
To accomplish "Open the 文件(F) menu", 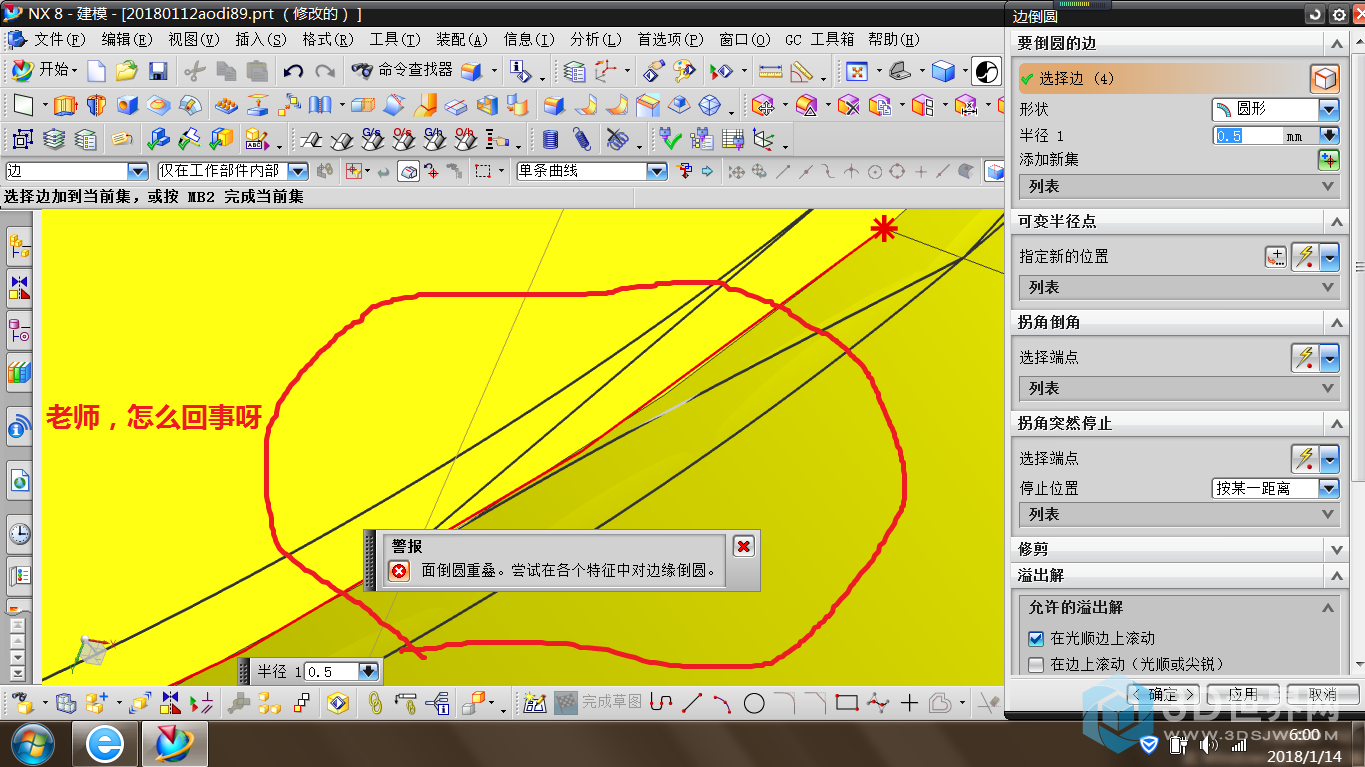I will coord(59,40).
